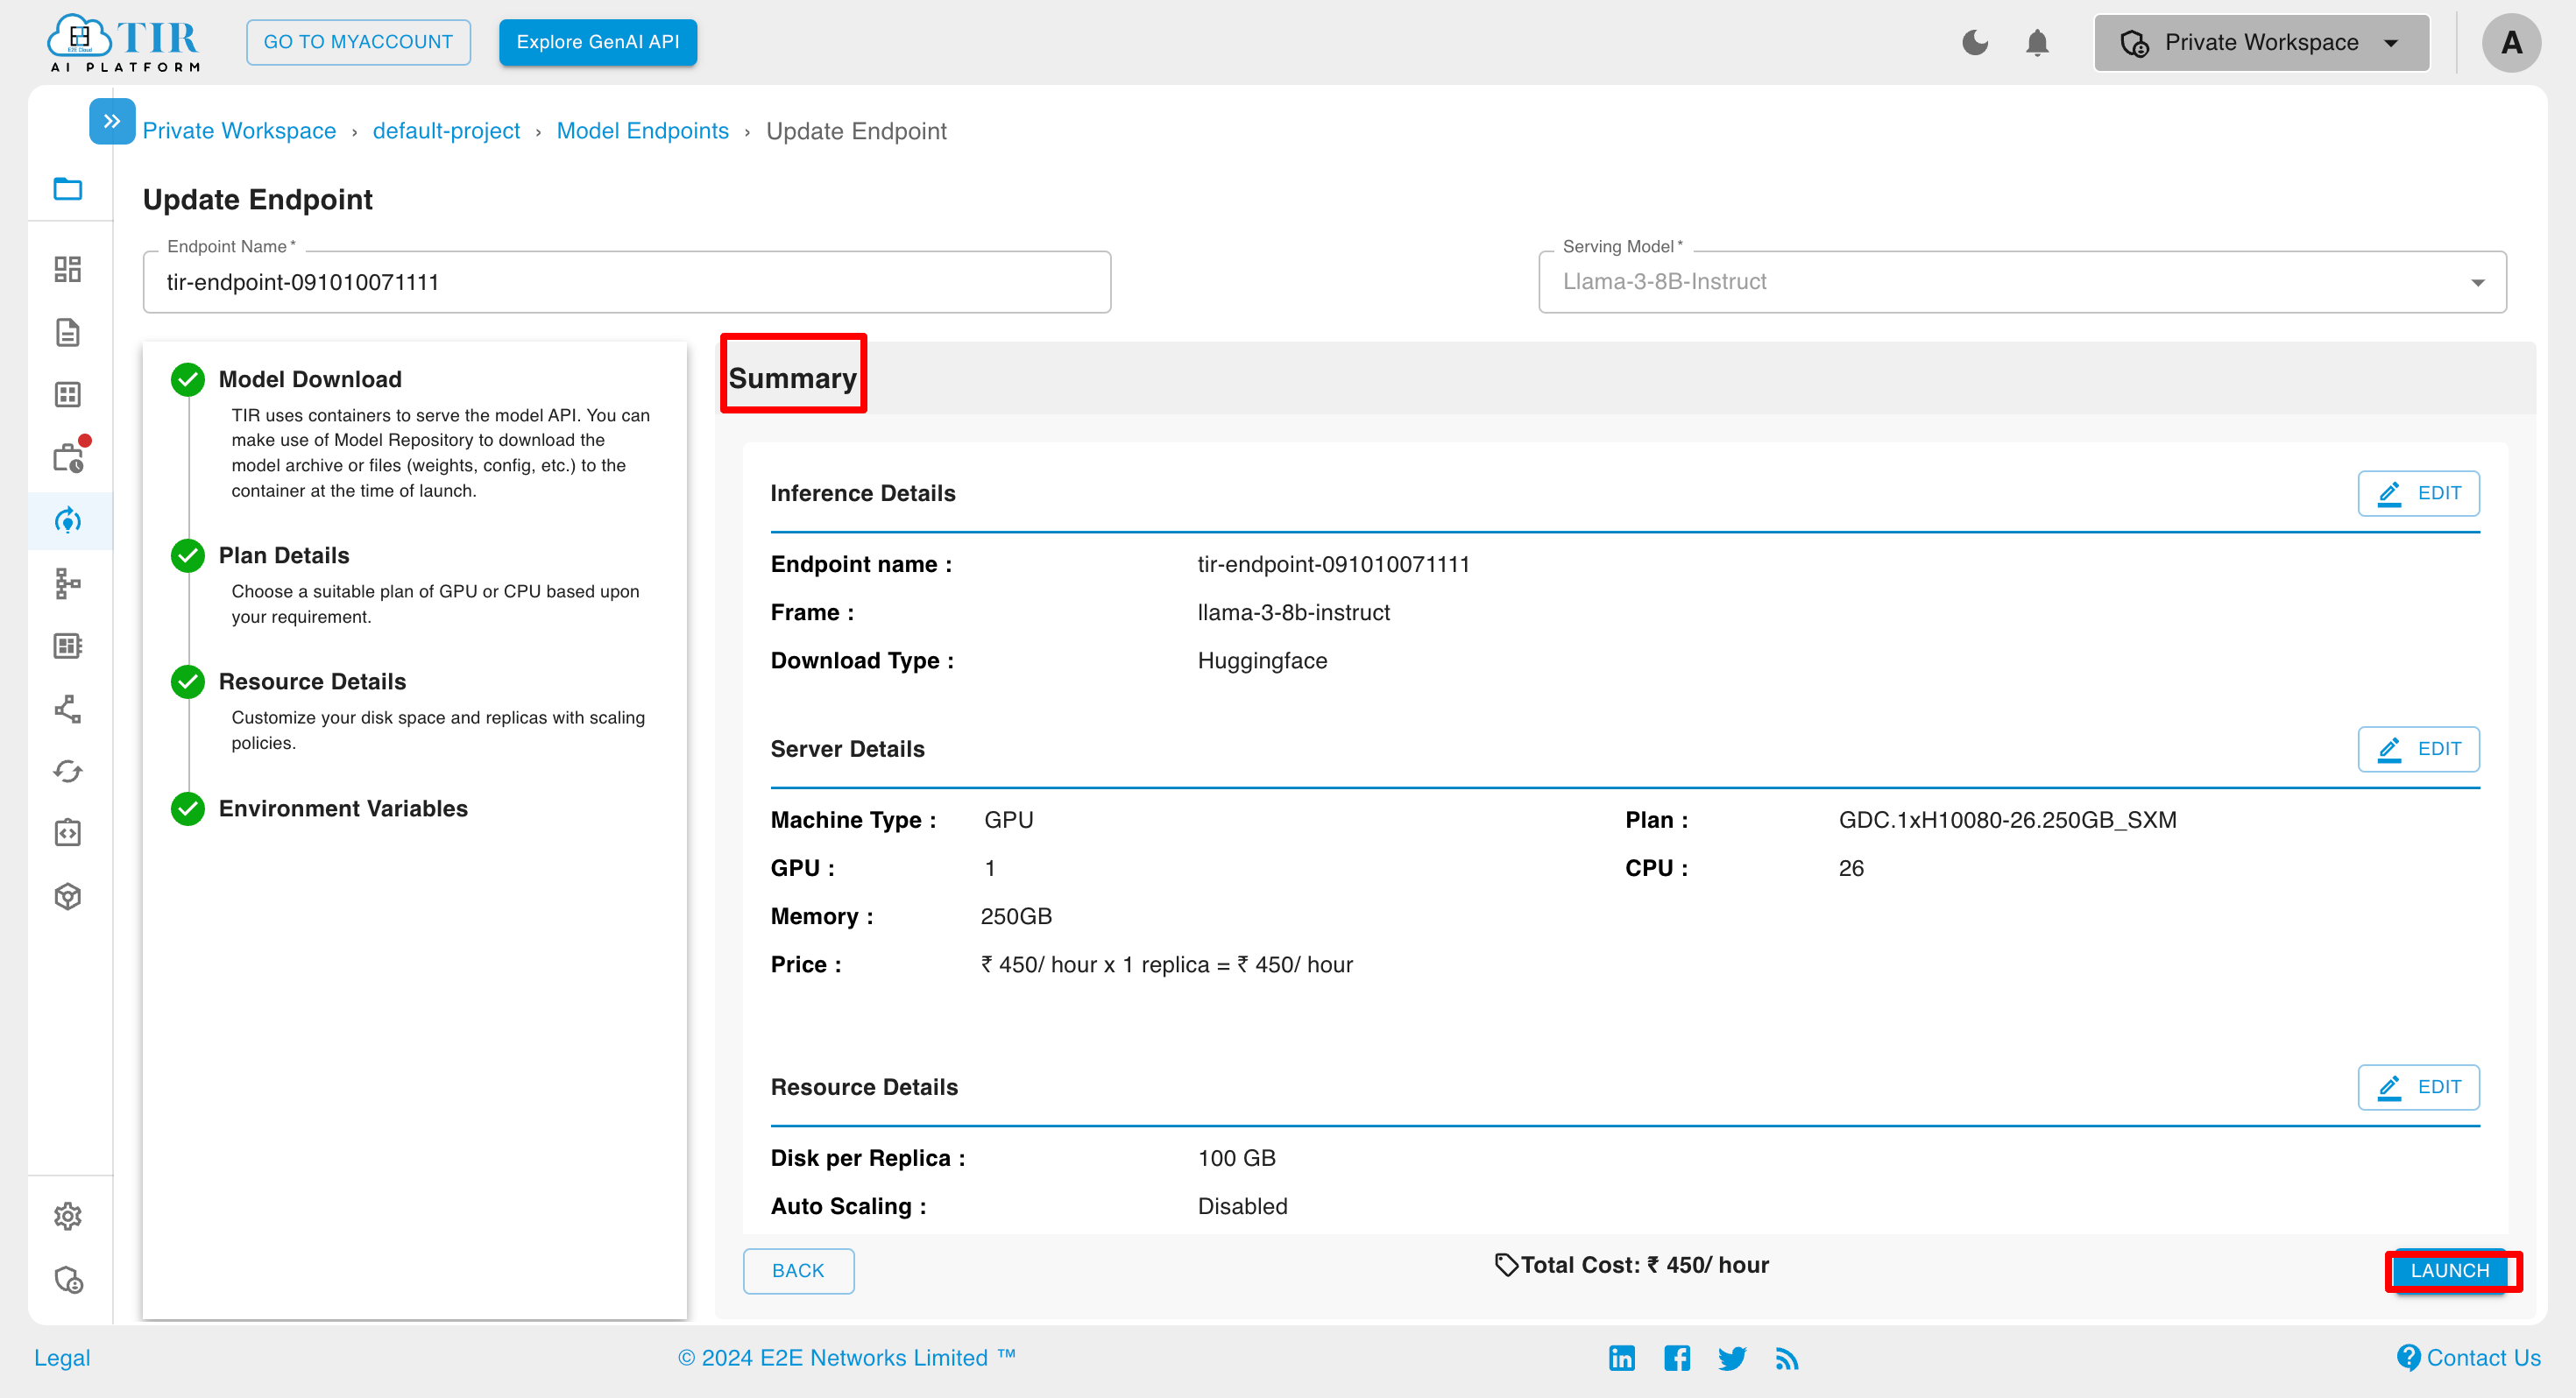Toggle dark mode moon icon

pos(1974,43)
